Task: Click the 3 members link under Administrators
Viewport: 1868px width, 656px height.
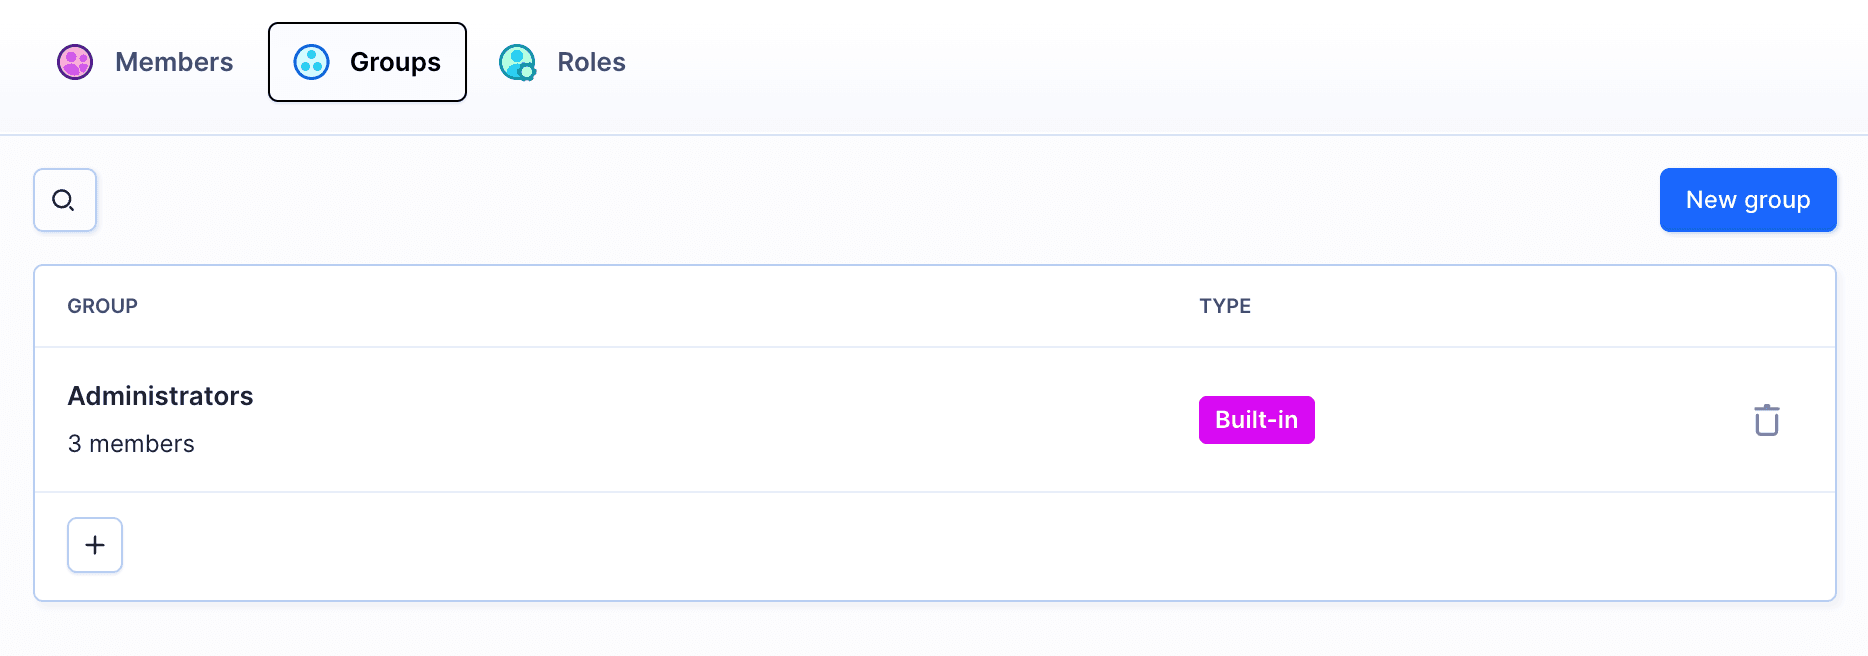Action: [x=131, y=443]
